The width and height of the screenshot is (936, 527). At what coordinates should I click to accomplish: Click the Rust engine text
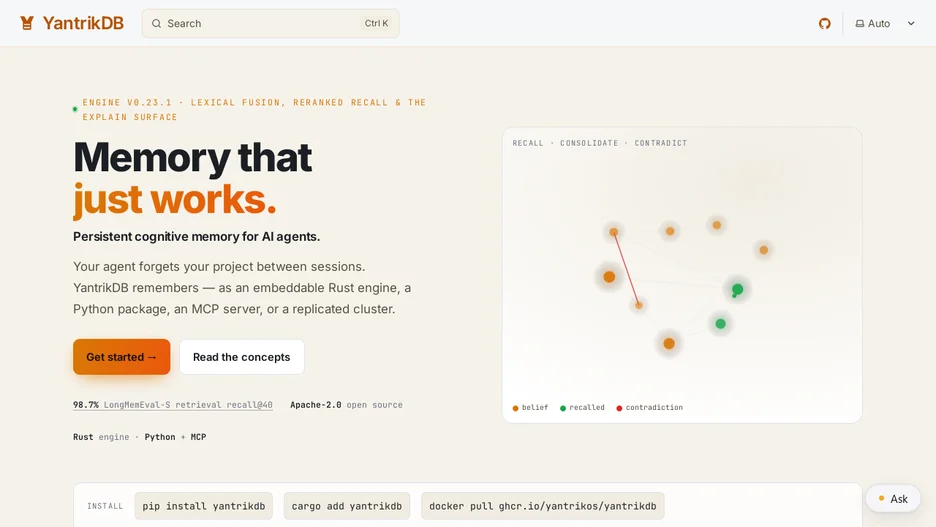pos(101,437)
